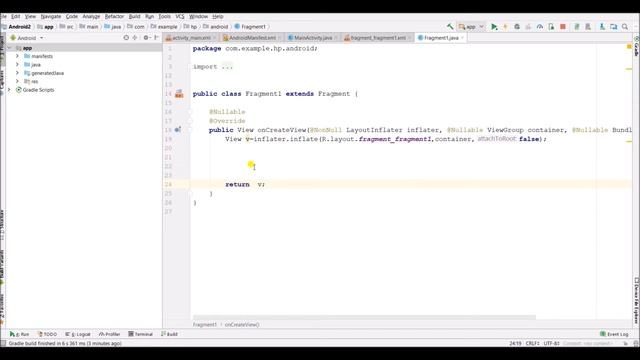Click the related XML gutter icon at line 14
The height and width of the screenshot is (360, 640).
point(179,94)
